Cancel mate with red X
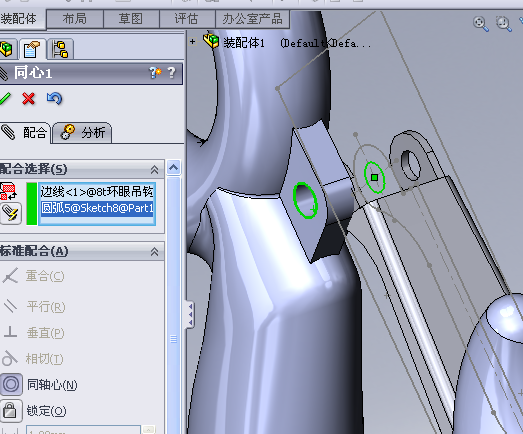This screenshot has width=523, height=434. [x=28, y=99]
